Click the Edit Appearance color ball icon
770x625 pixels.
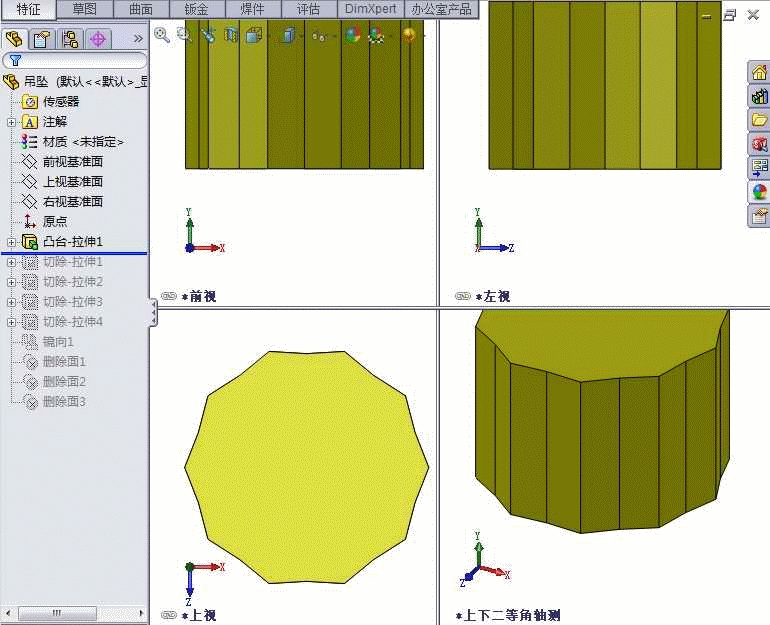pyautogui.click(x=352, y=35)
